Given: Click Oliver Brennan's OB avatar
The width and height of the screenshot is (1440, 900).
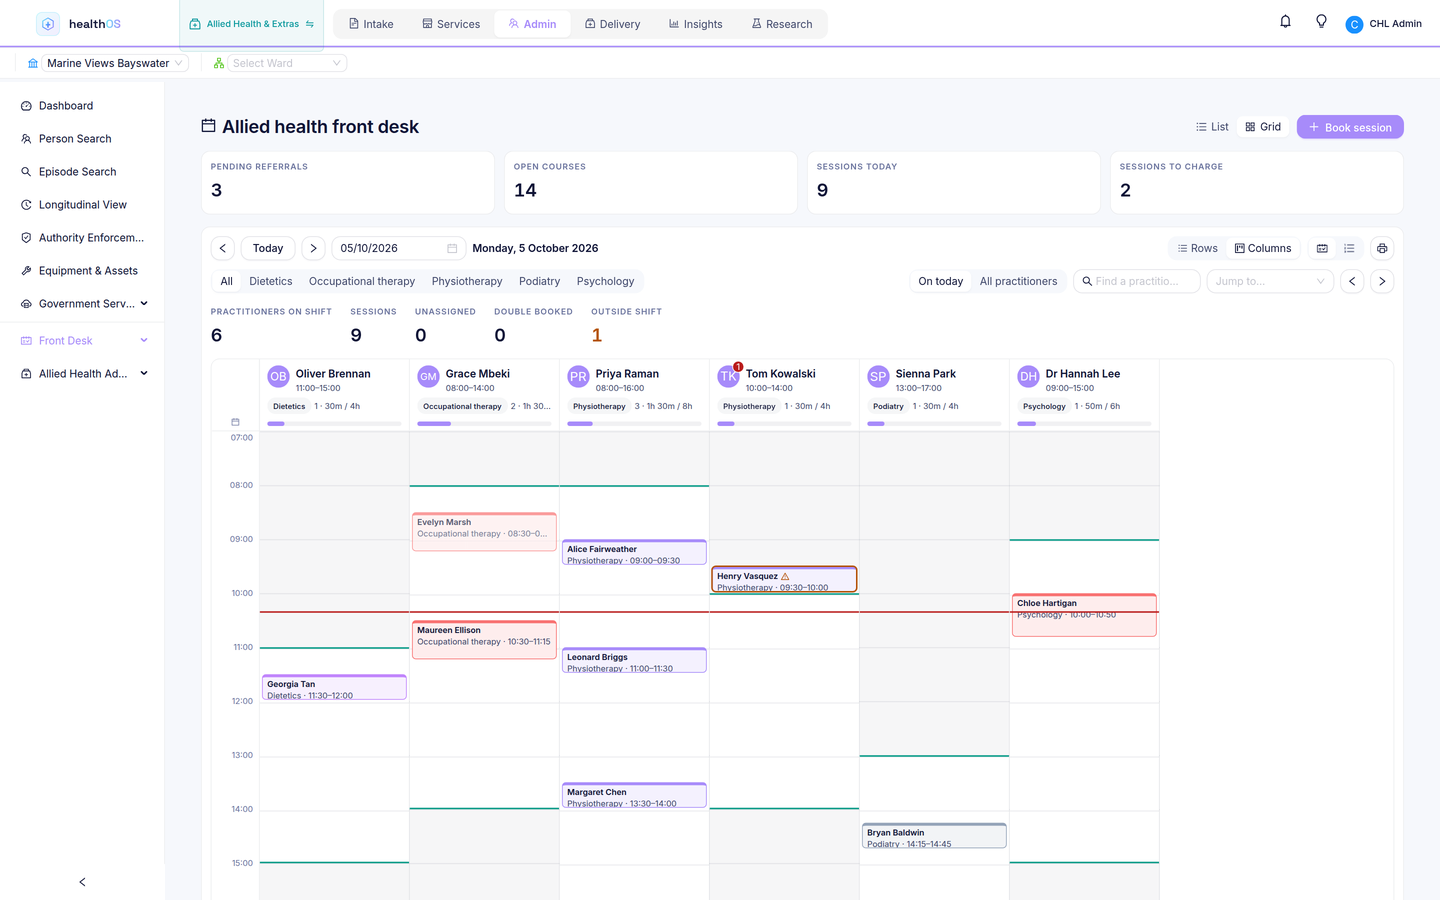Looking at the screenshot, I should pos(278,376).
